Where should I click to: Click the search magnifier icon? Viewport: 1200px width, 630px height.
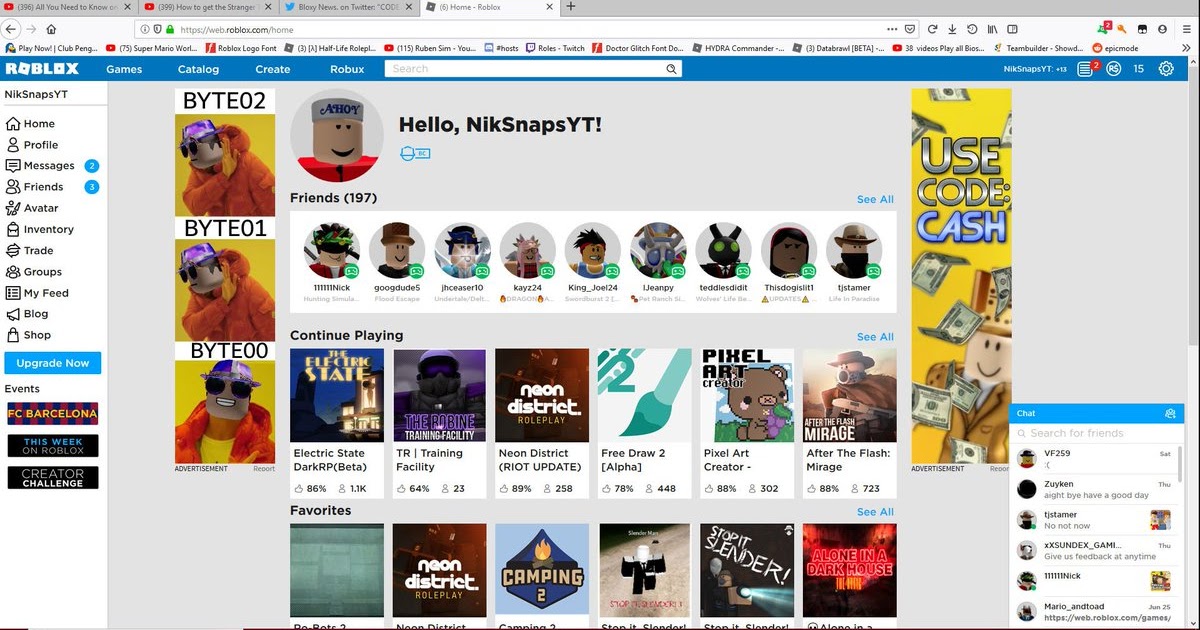(x=672, y=69)
